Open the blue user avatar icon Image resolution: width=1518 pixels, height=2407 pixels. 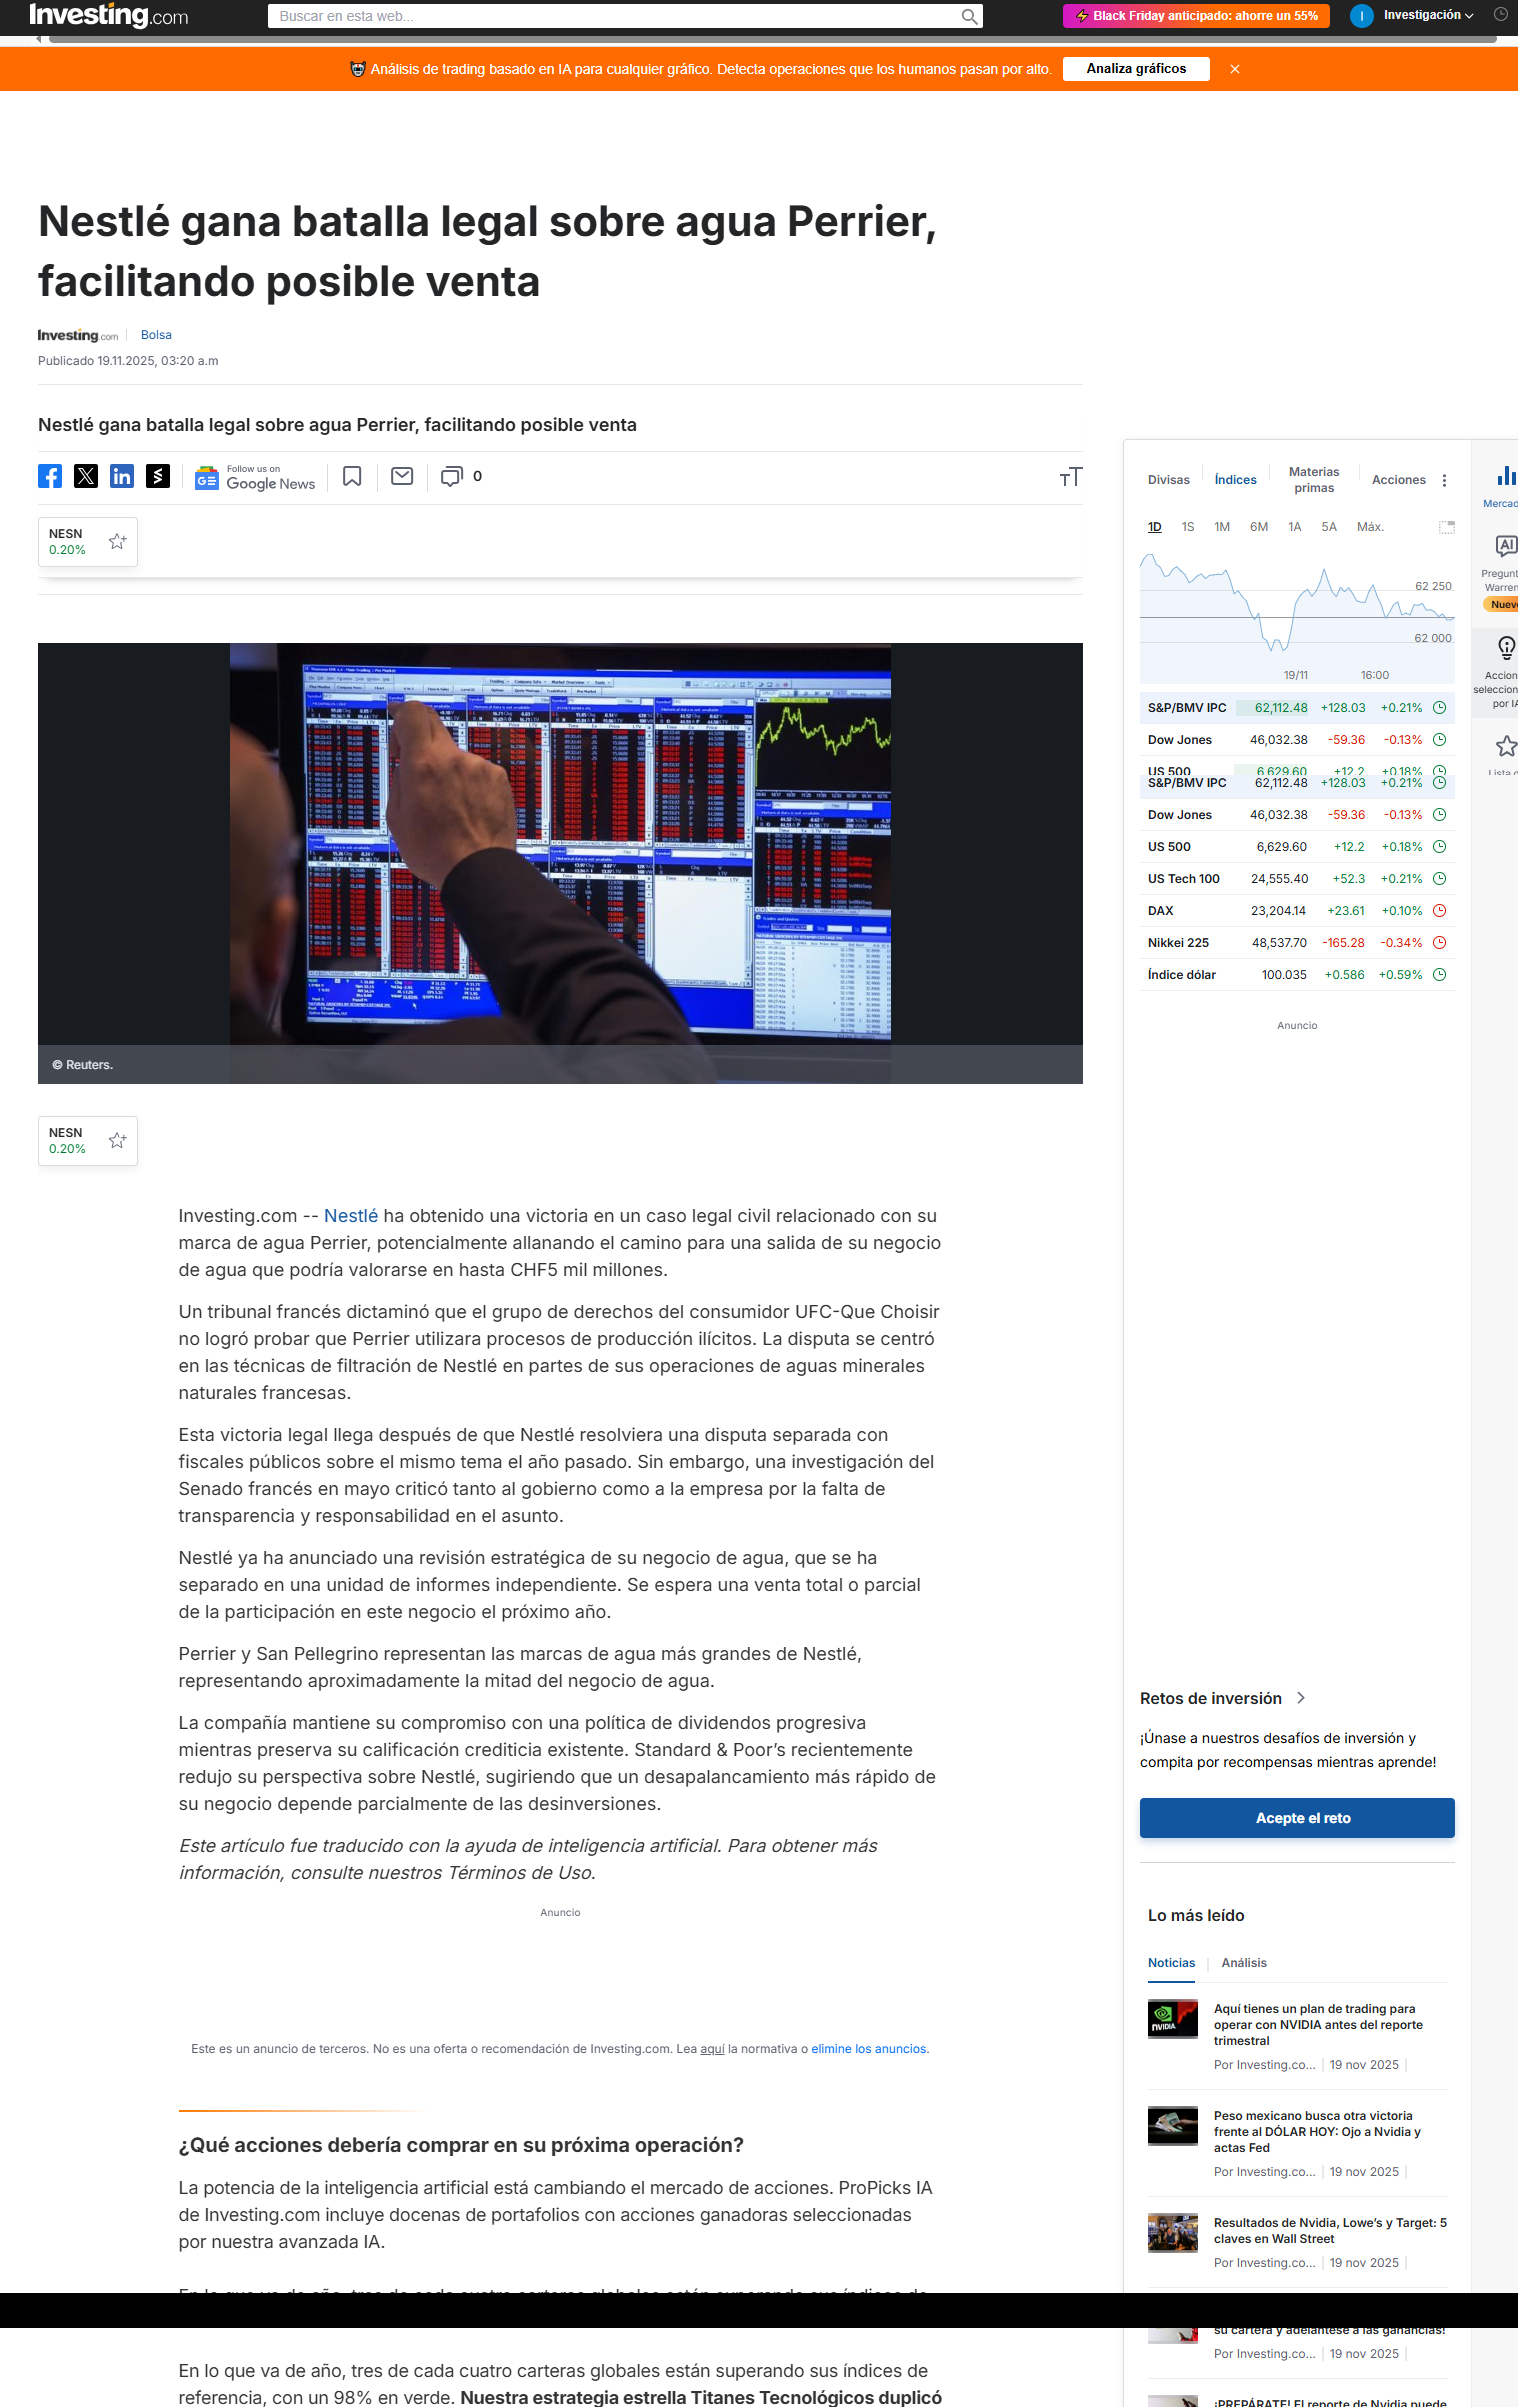1361,16
